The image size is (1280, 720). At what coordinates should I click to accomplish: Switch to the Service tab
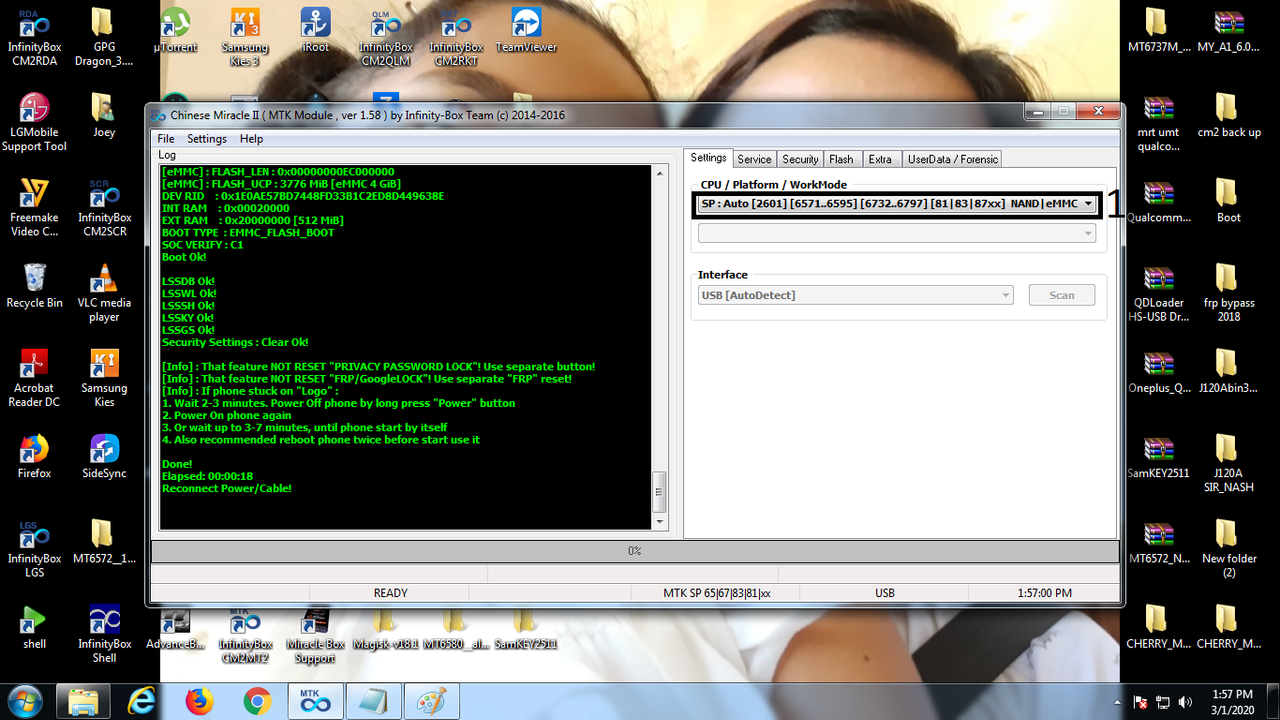tap(754, 159)
